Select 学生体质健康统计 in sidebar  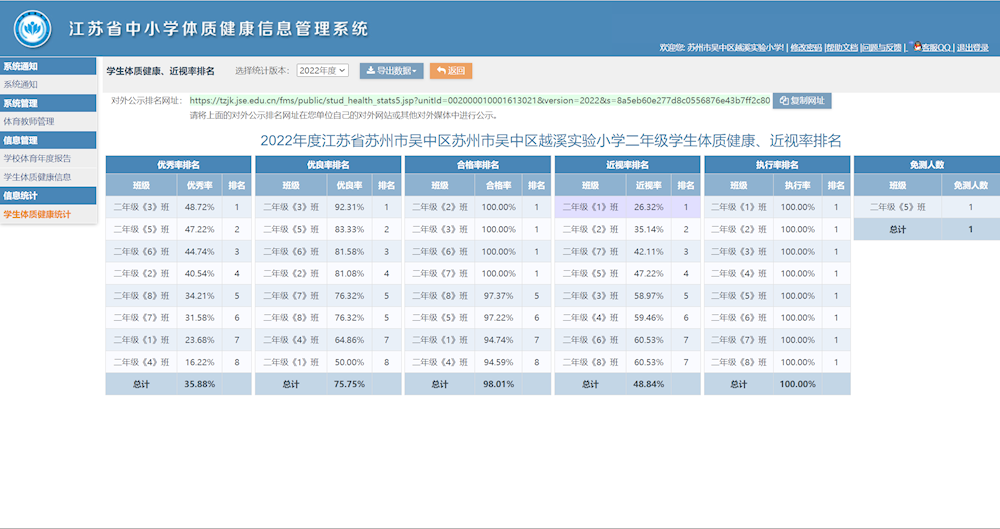coord(48,214)
